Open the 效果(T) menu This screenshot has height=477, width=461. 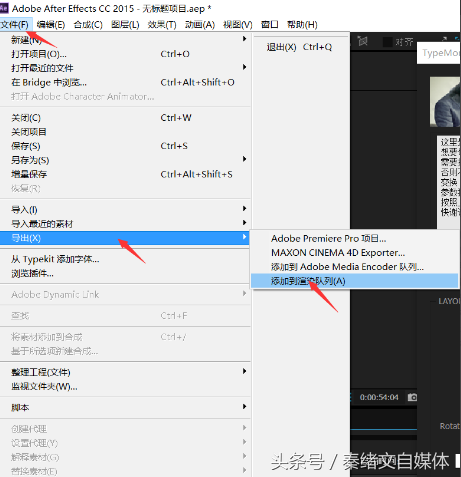pos(162,24)
